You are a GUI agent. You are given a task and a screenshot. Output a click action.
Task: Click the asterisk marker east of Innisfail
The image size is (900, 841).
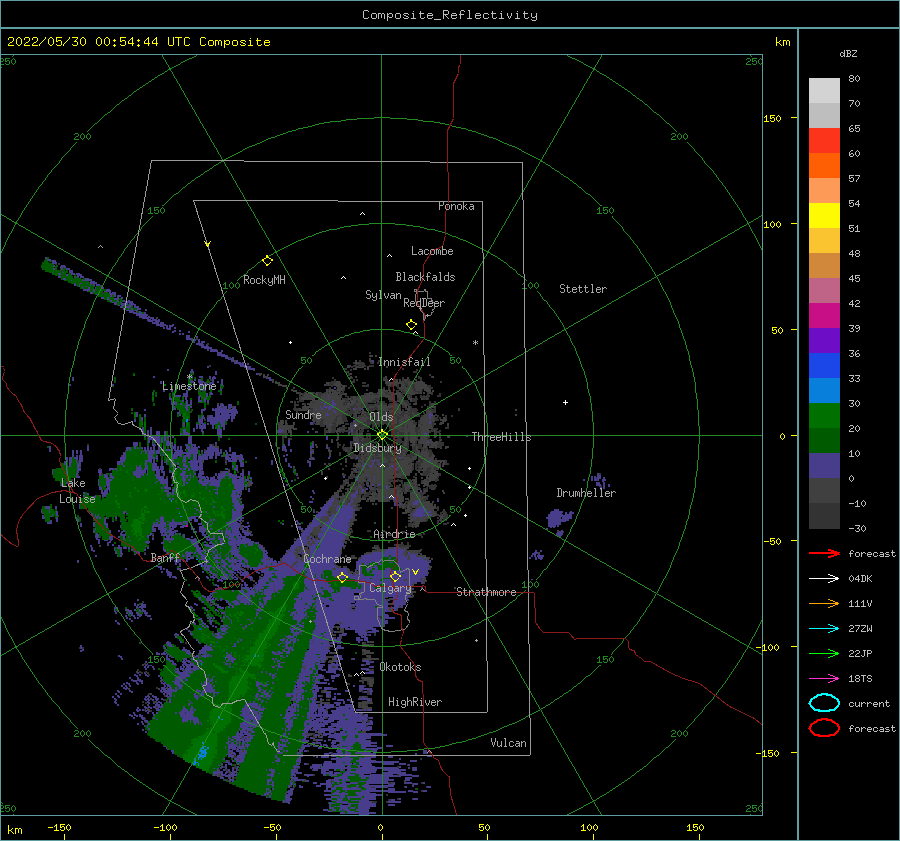475,343
